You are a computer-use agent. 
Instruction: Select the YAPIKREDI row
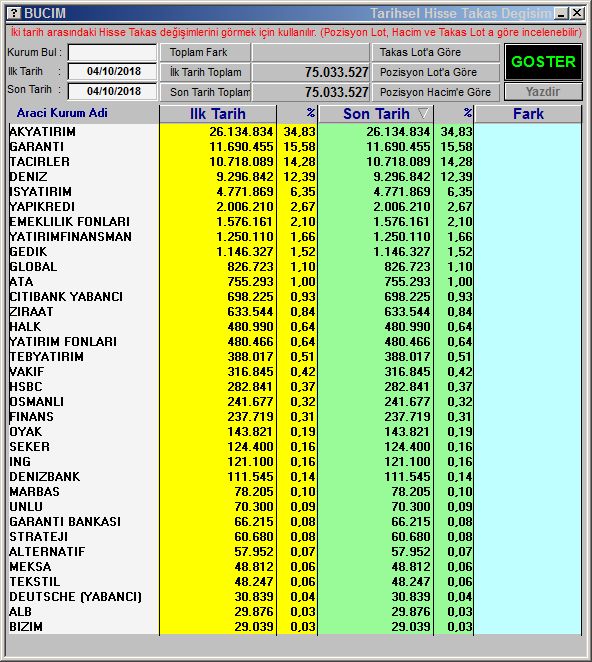point(295,207)
